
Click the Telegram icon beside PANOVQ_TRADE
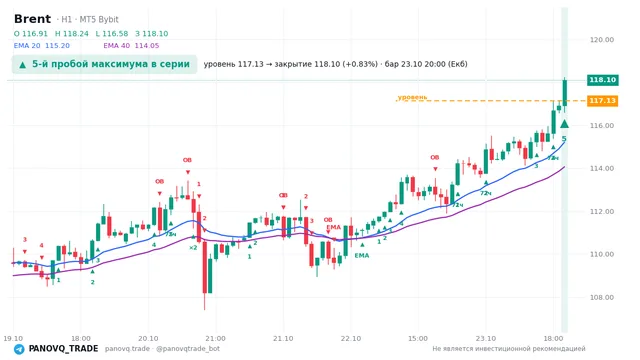(x=19, y=349)
